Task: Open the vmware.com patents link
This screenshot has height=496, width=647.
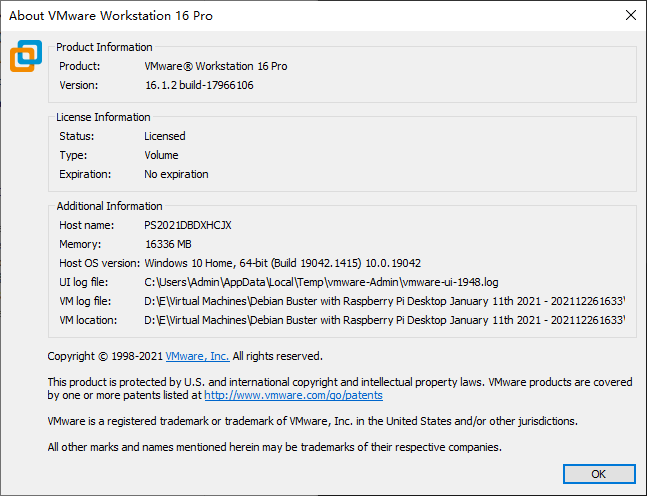Action: point(293,395)
